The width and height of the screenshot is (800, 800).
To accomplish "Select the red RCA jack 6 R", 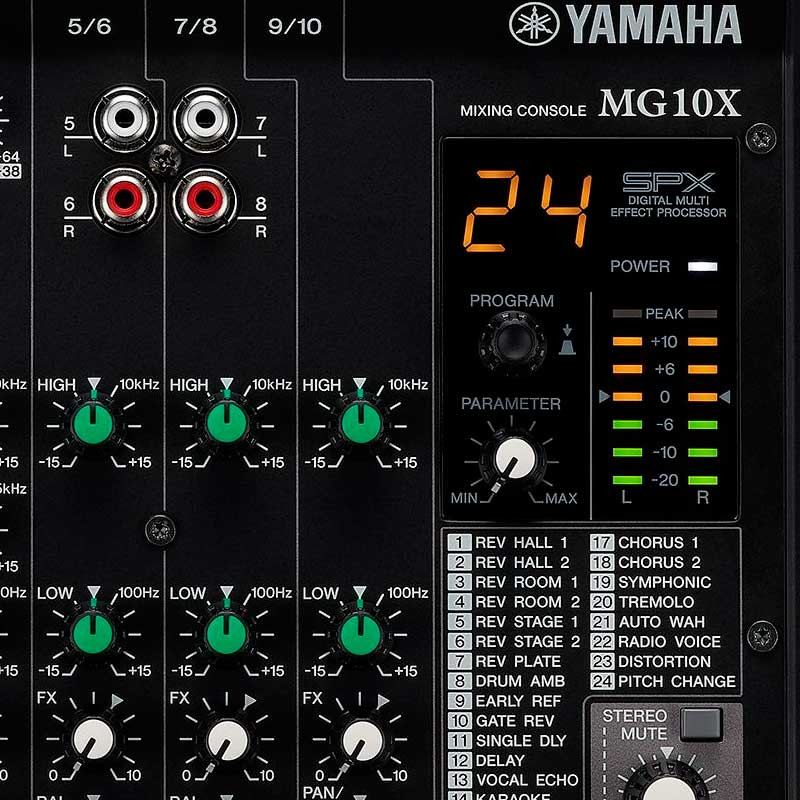I will (x=124, y=199).
